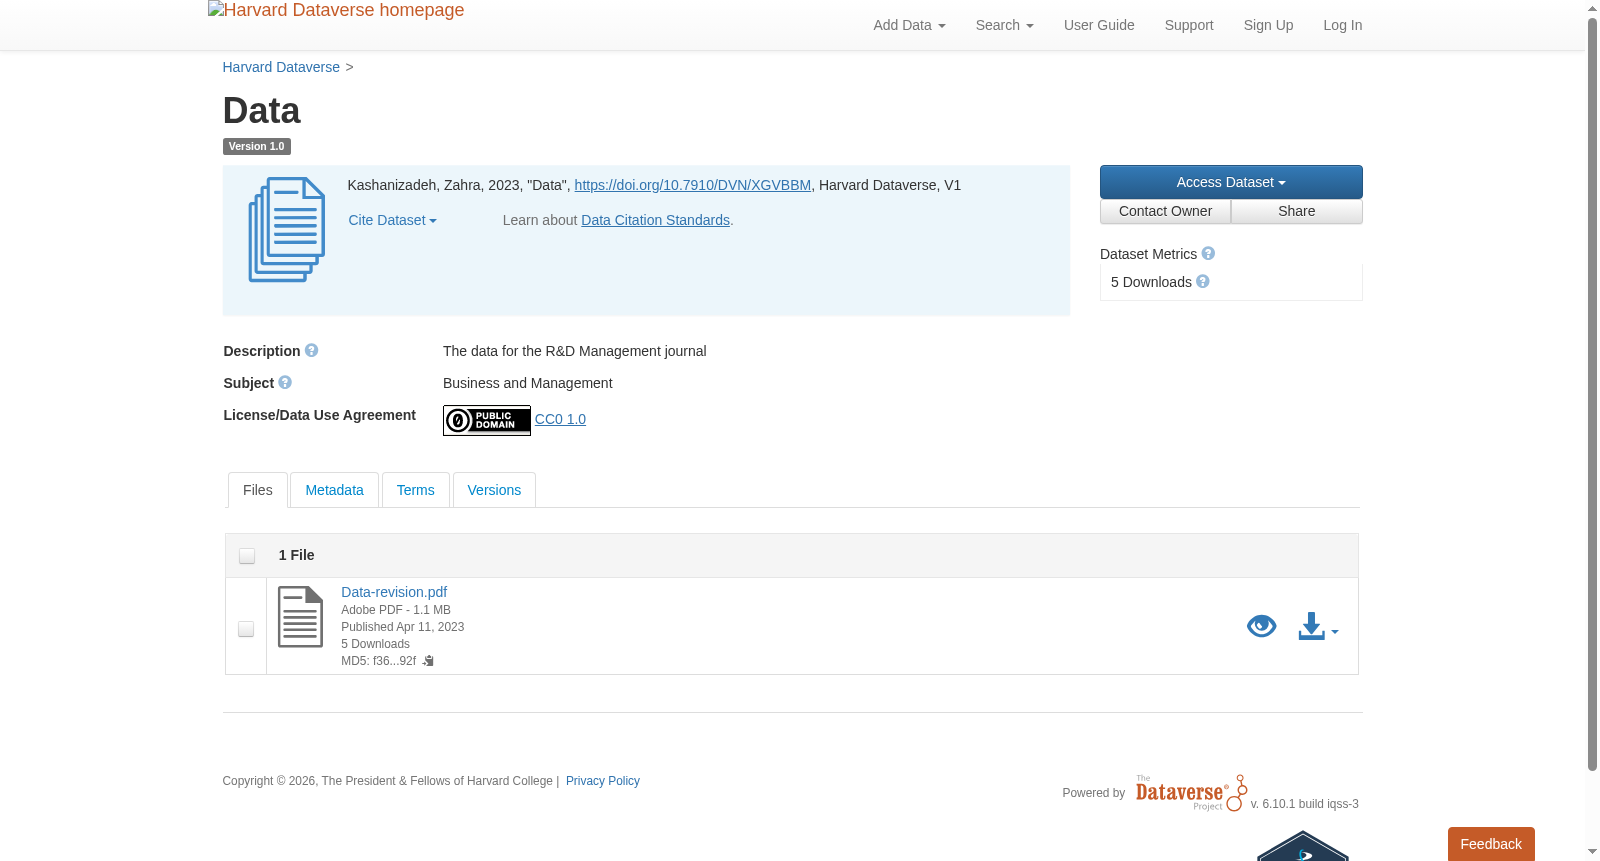Screen dimensions: 1600x861
Task: Select all files checkbox in header
Action: tap(247, 556)
